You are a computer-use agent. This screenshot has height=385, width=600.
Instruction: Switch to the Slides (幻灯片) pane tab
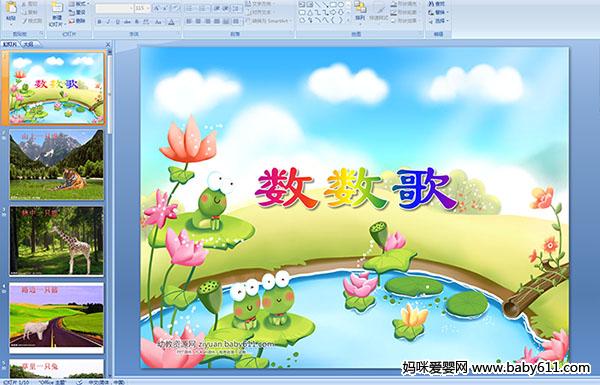(x=10, y=44)
